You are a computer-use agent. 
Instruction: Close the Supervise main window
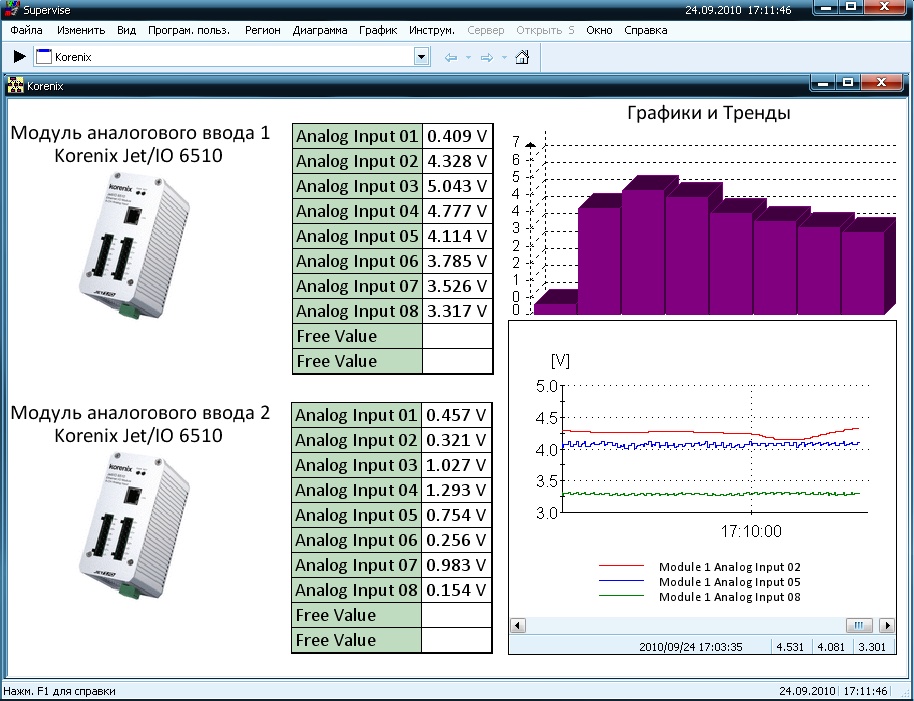click(885, 8)
